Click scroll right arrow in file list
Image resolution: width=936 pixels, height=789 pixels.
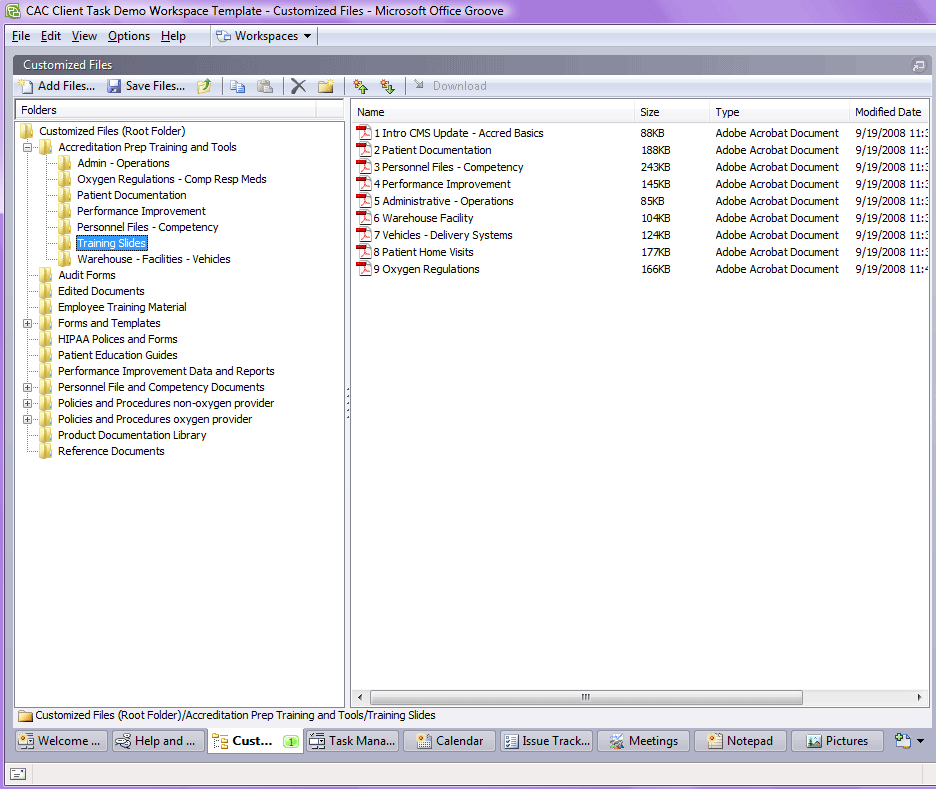[919, 697]
